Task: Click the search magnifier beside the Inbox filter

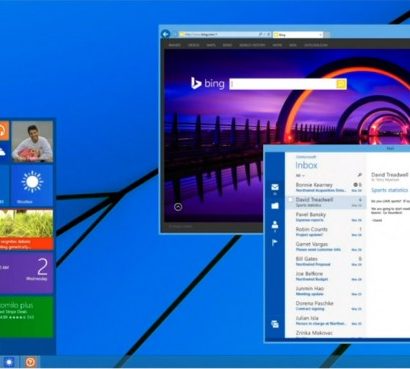Action: pos(359,175)
